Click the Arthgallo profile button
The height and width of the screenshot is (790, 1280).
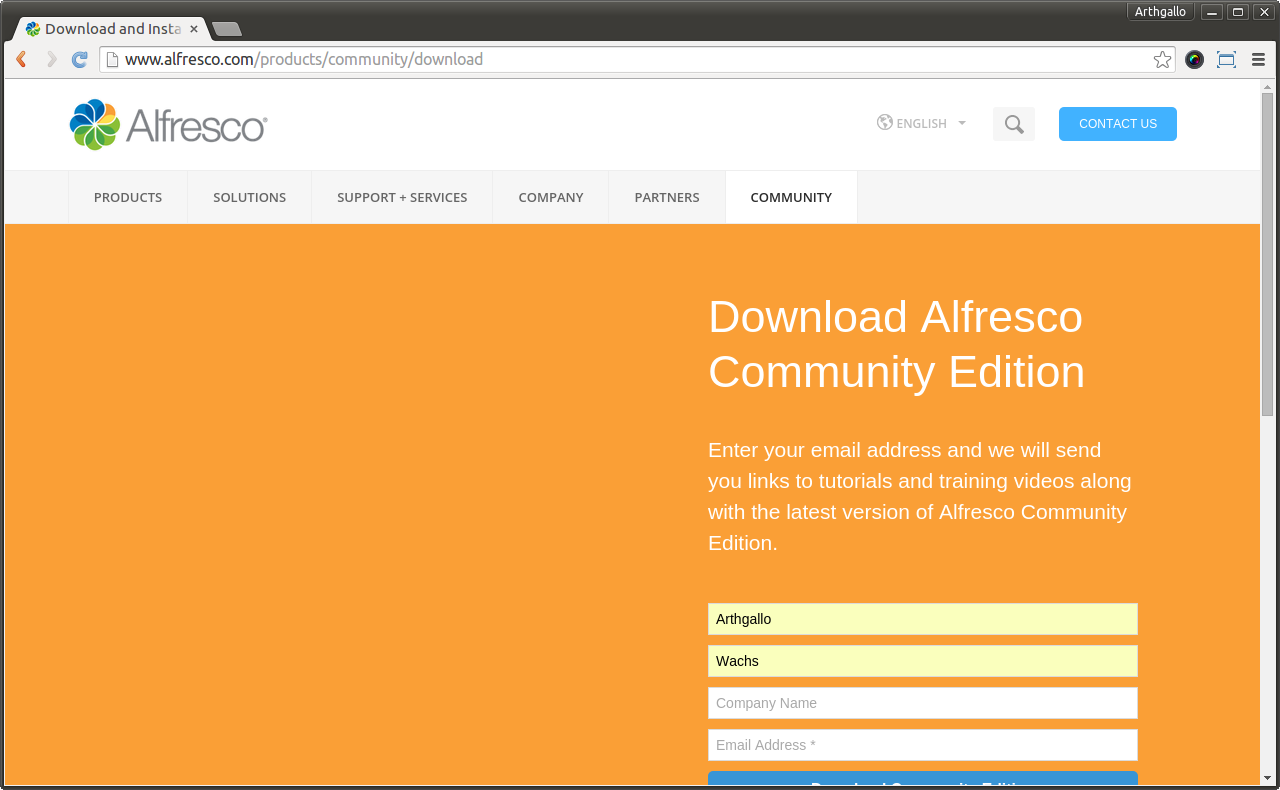click(1160, 12)
